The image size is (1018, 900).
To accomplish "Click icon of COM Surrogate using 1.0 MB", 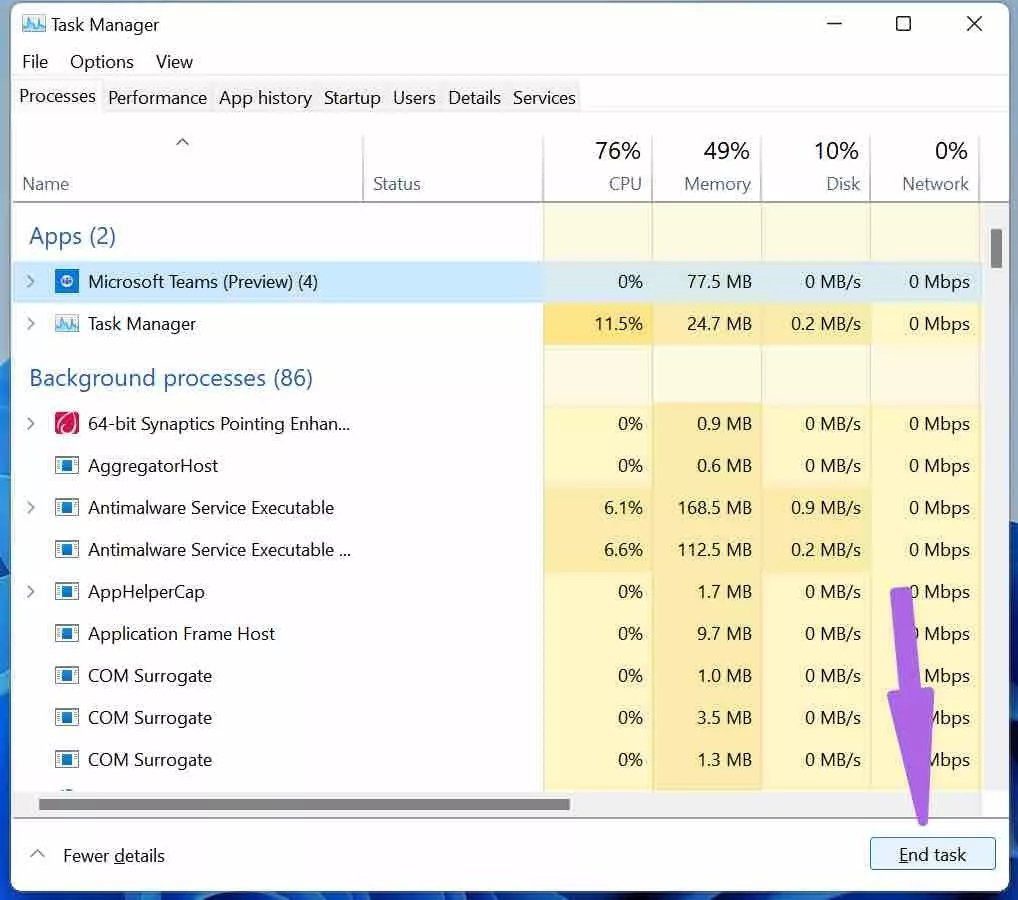I will tap(67, 675).
